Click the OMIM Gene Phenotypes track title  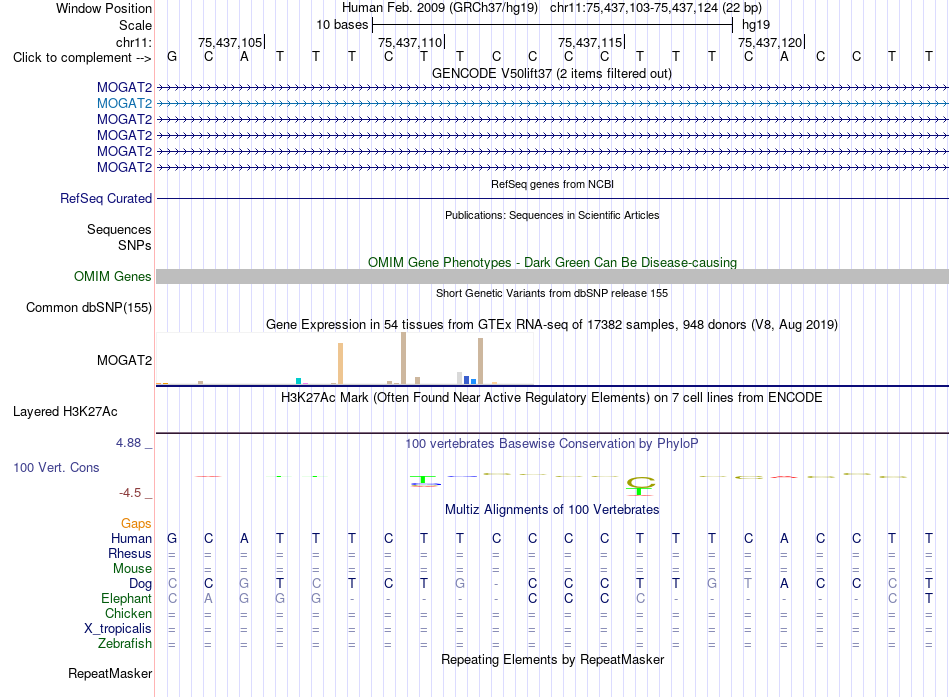[552, 262]
